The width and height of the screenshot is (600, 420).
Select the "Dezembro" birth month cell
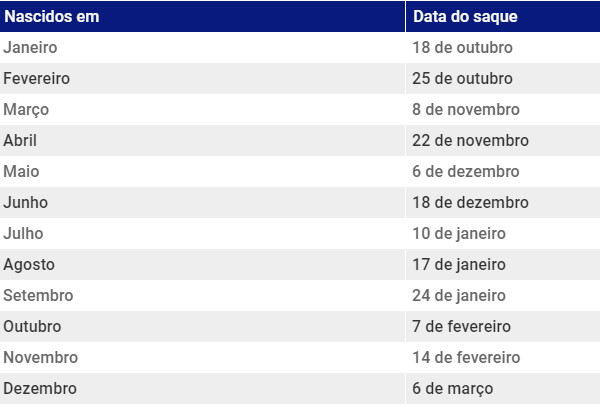click(x=40, y=388)
